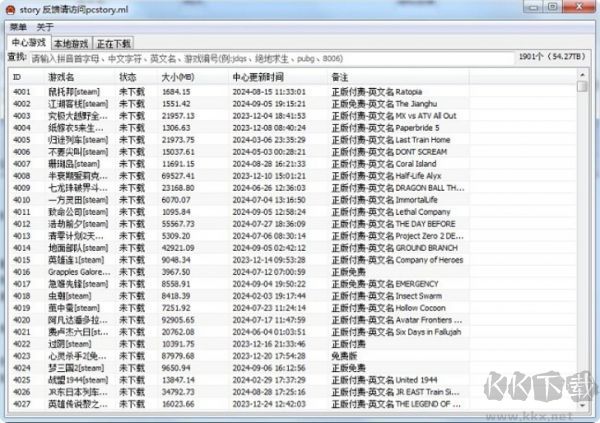
Task: Click size value 92905.65
Action: point(178,320)
